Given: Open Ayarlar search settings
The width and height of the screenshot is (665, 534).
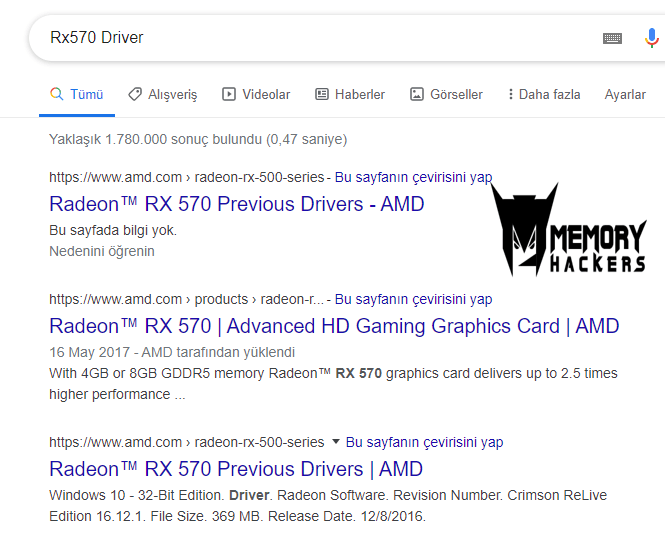Looking at the screenshot, I should point(625,94).
